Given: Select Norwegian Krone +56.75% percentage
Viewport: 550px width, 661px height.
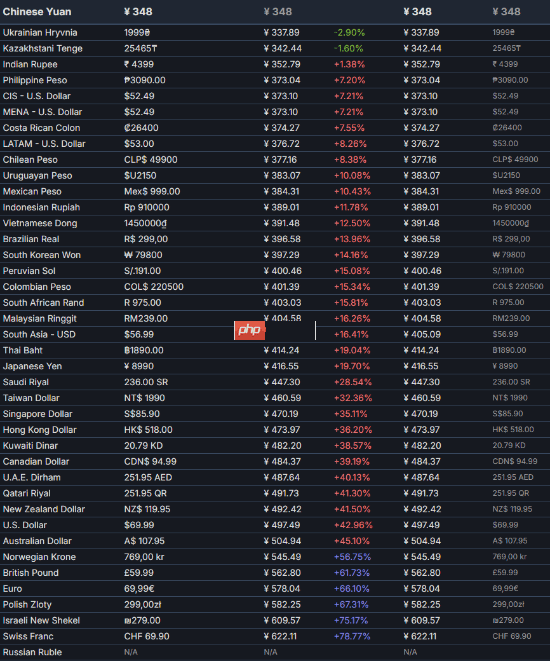Looking at the screenshot, I should point(352,557).
